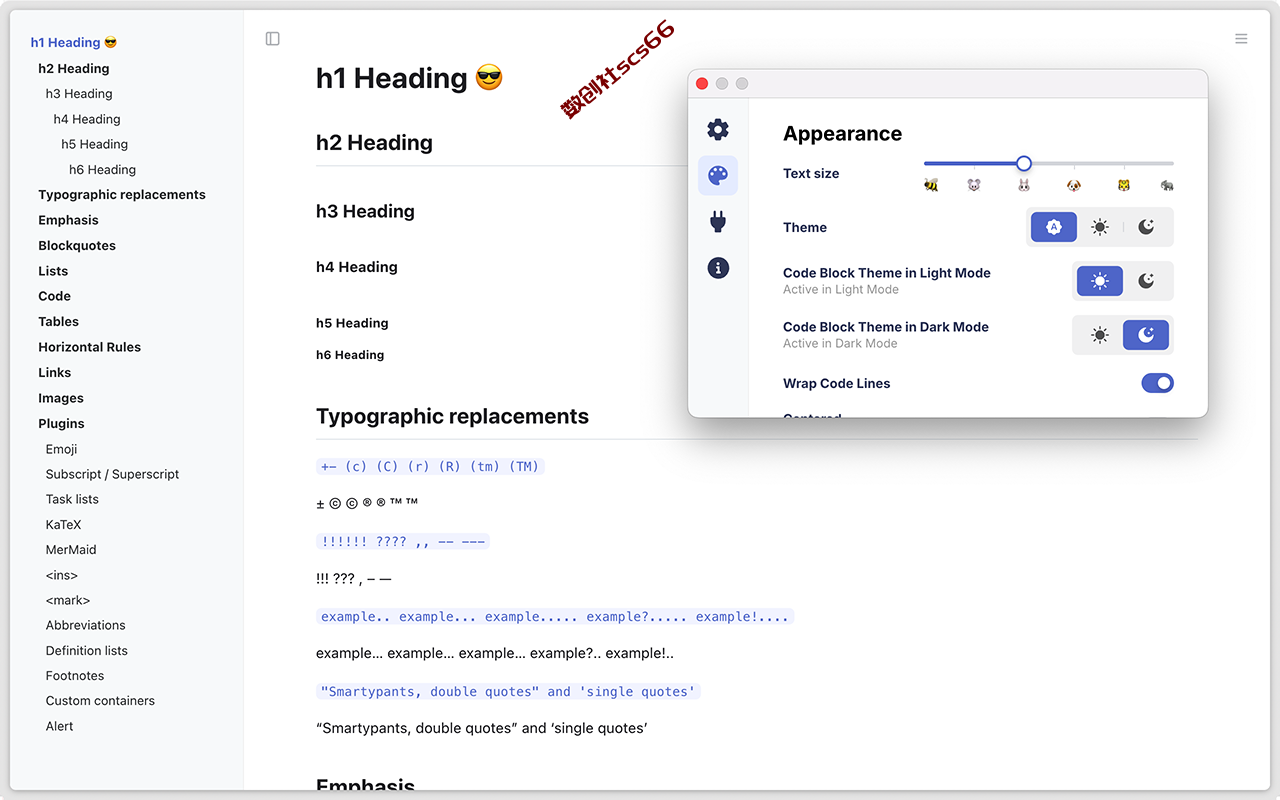Jump to Images section in outline
This screenshot has height=800, width=1280.
(61, 398)
